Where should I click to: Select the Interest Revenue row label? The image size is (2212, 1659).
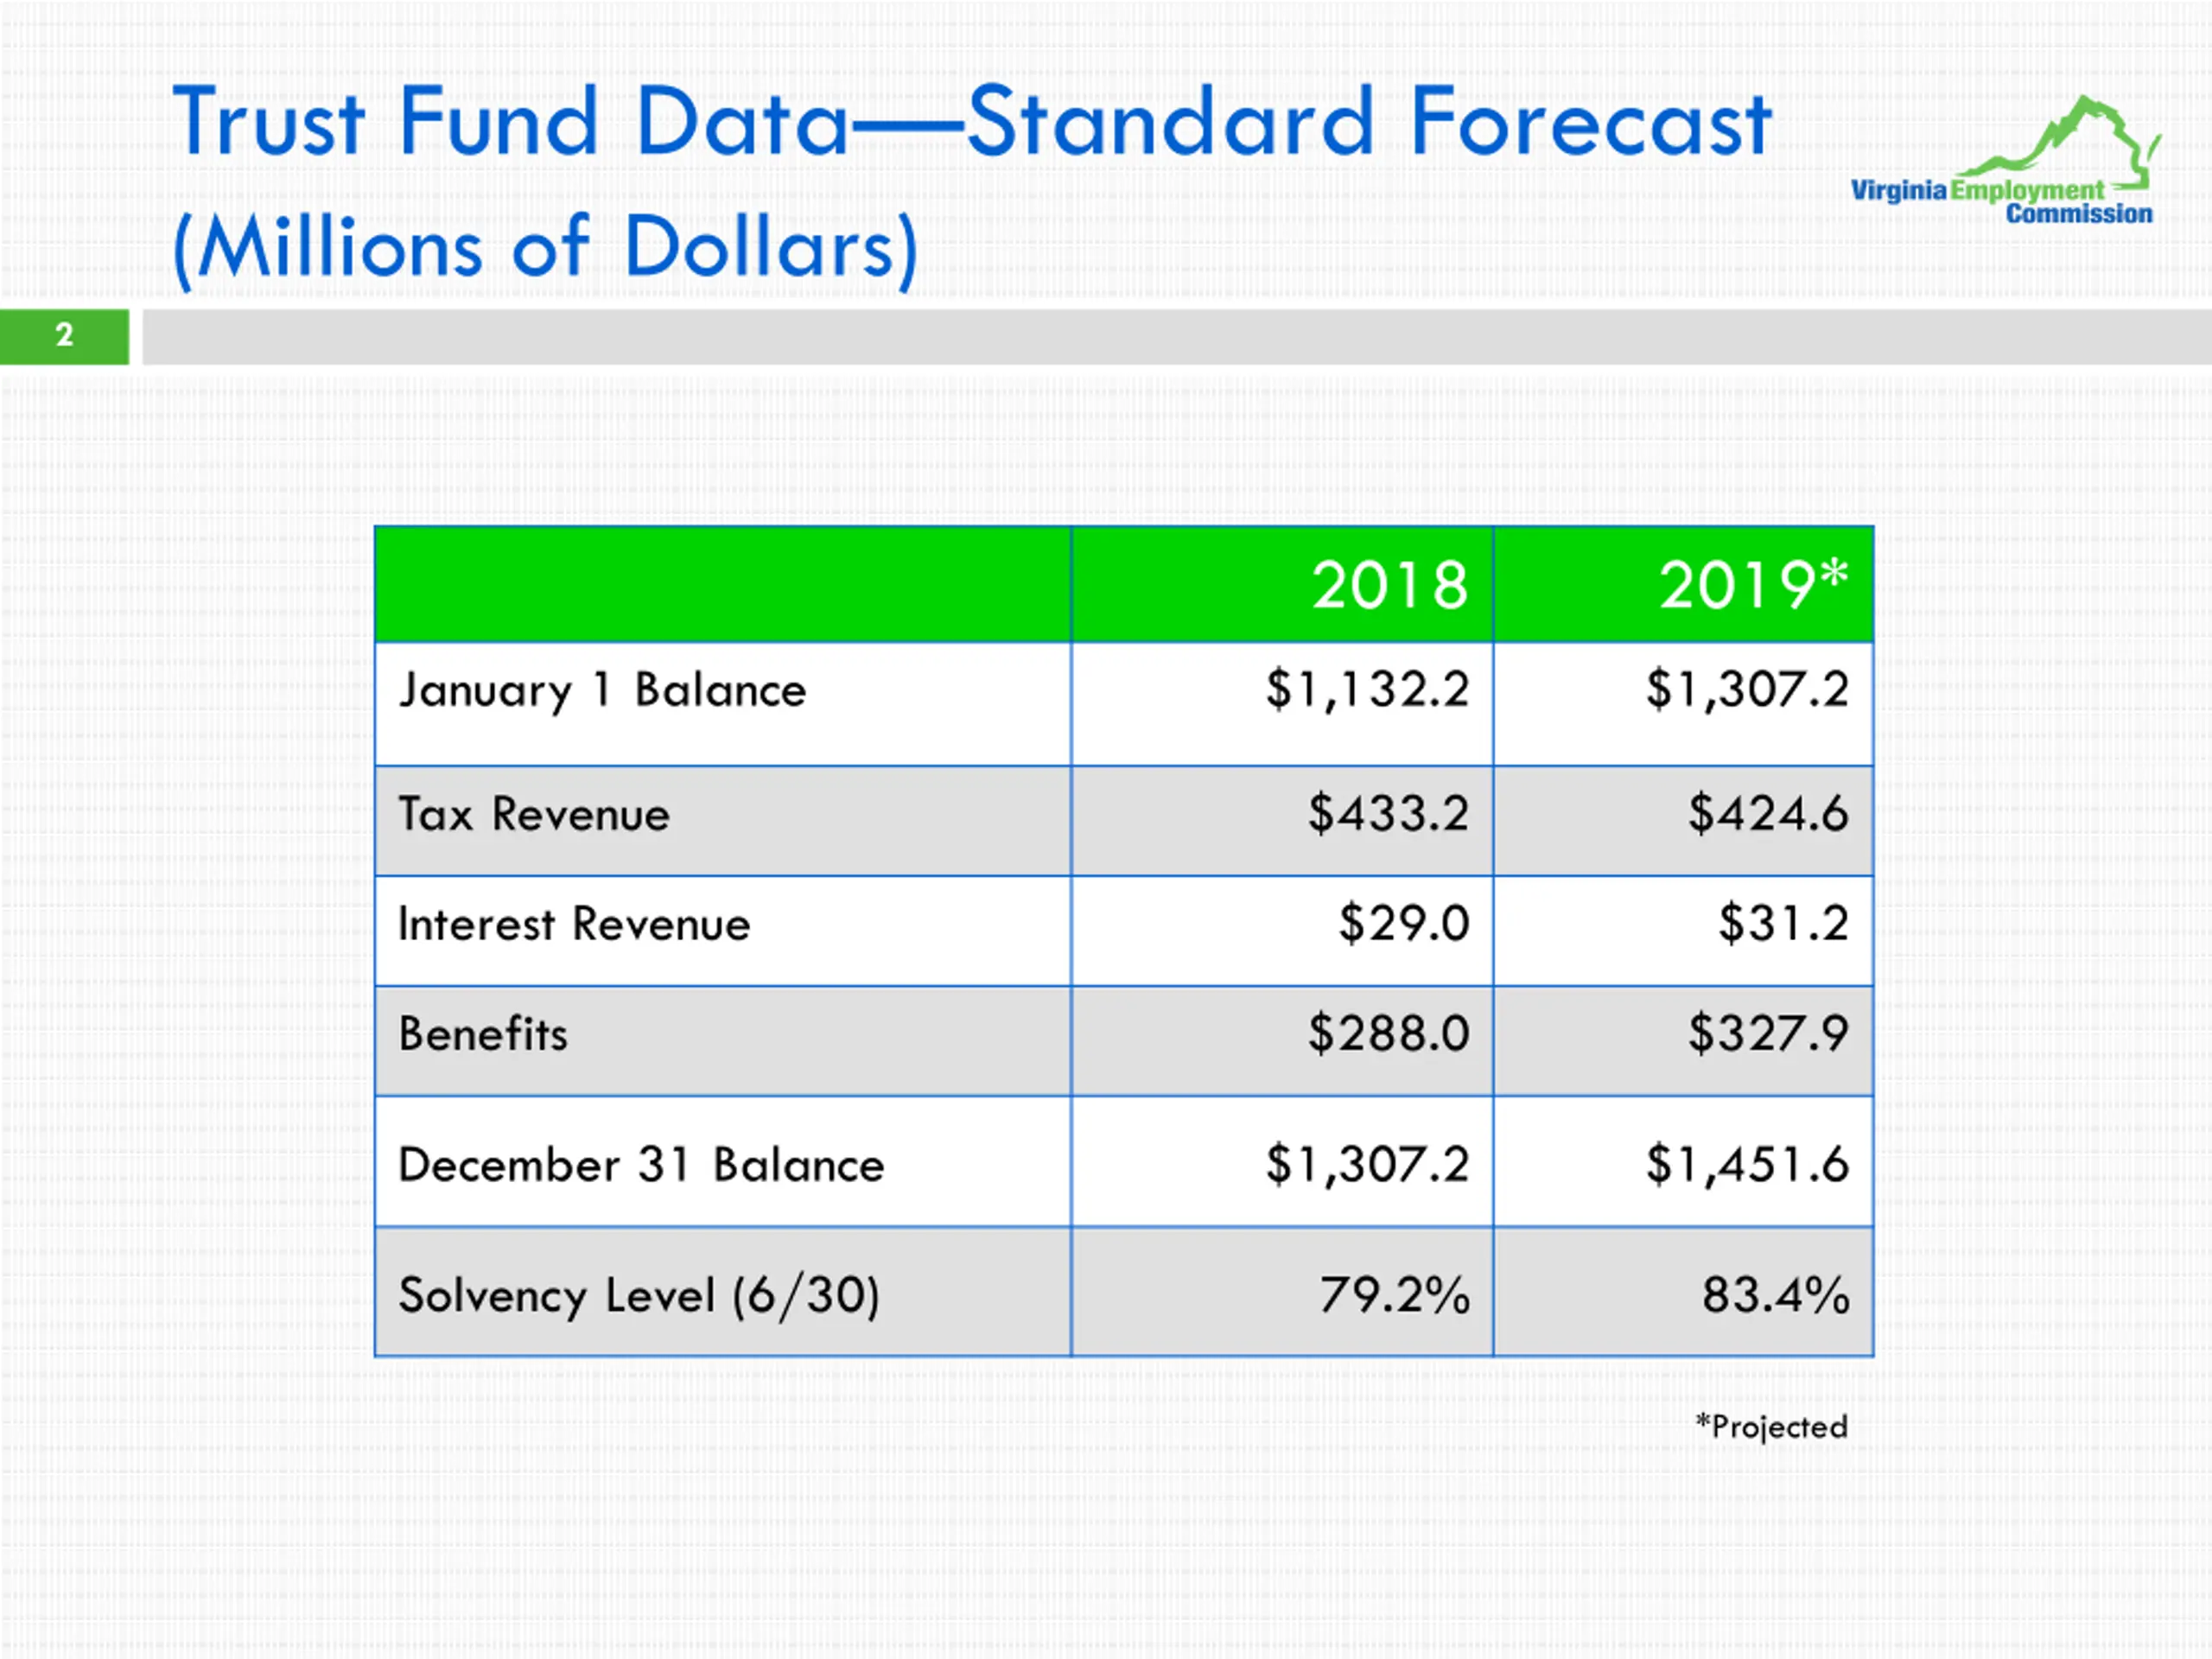574,924
